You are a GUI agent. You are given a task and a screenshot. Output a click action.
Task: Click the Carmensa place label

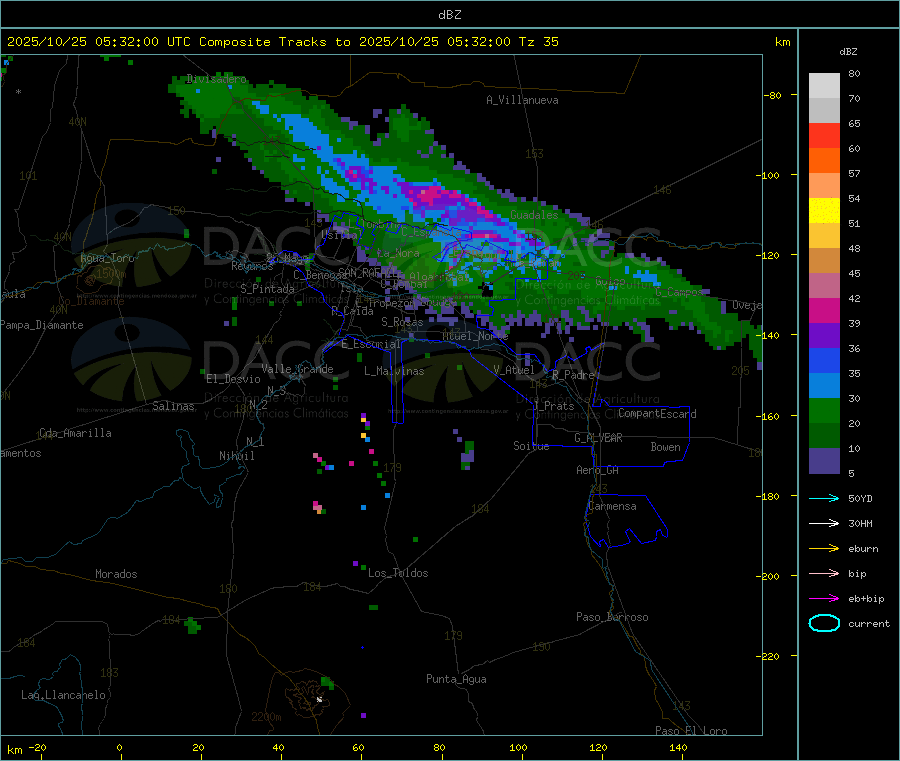pyautogui.click(x=612, y=506)
